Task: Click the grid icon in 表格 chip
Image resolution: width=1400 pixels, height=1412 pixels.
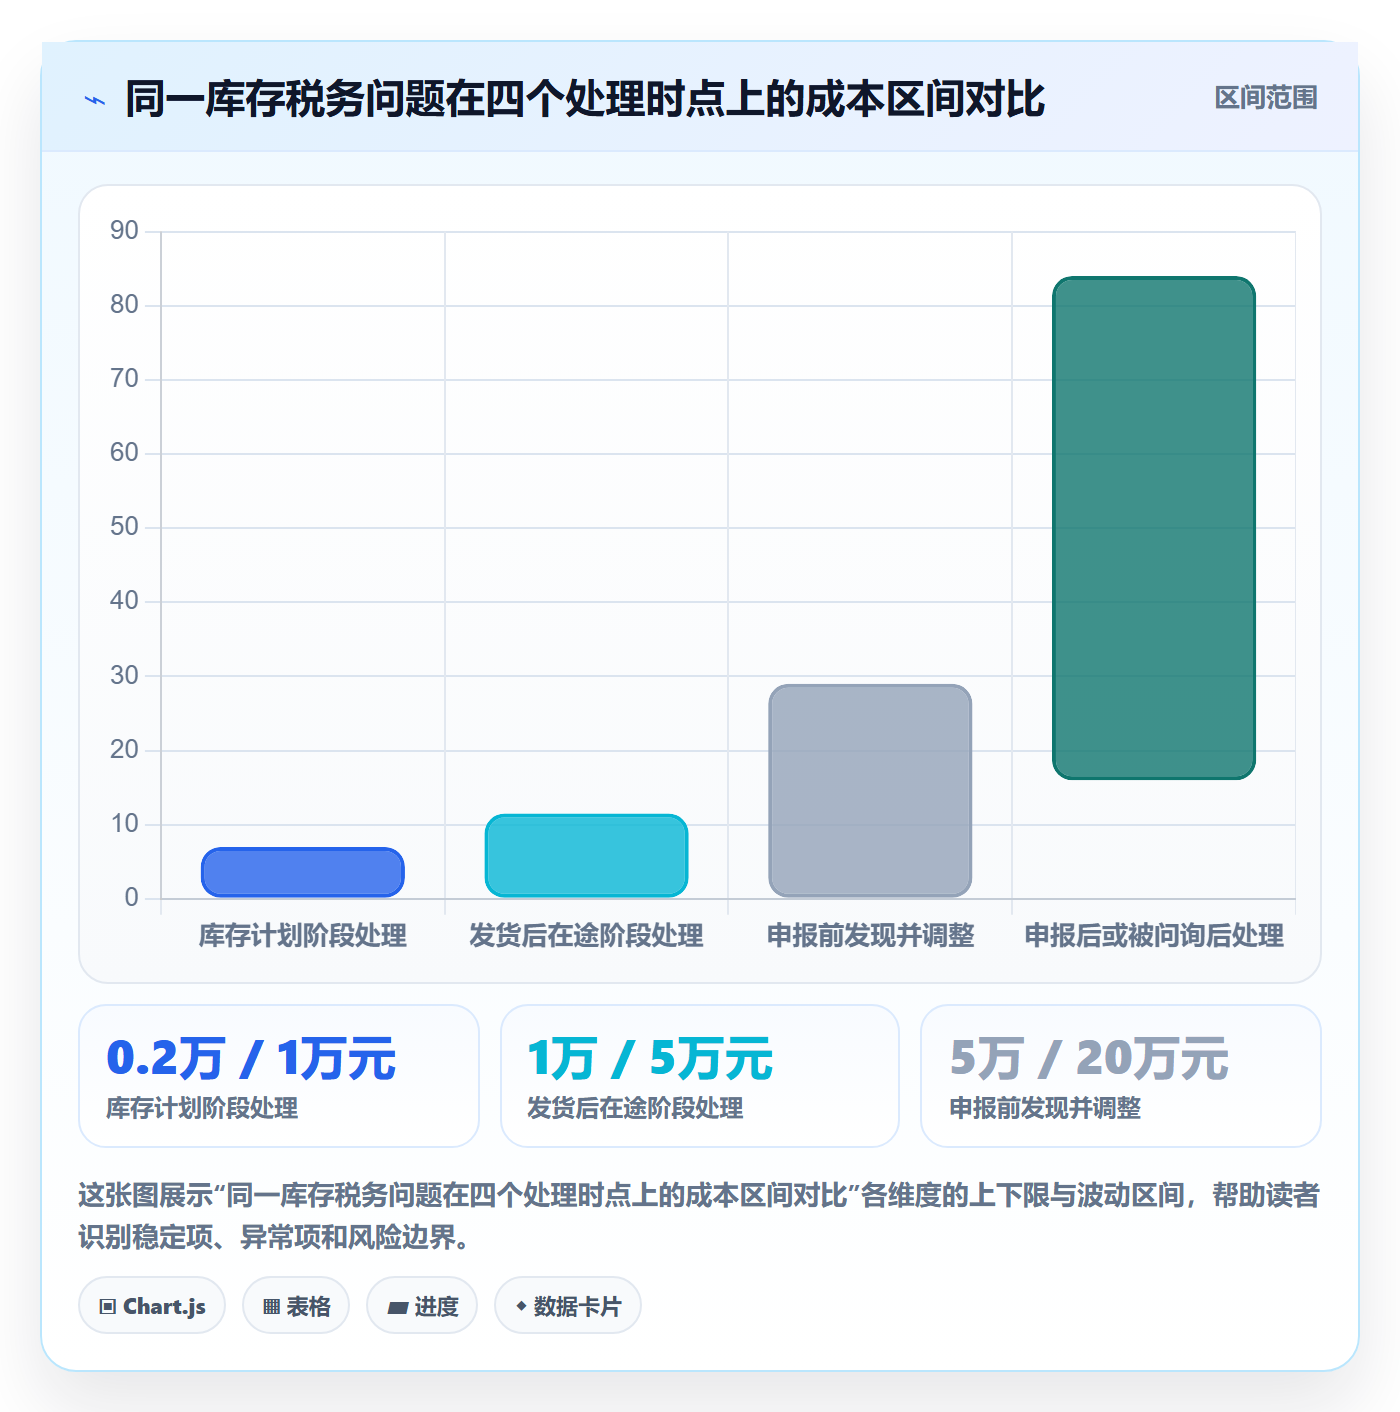Action: pyautogui.click(x=271, y=1306)
